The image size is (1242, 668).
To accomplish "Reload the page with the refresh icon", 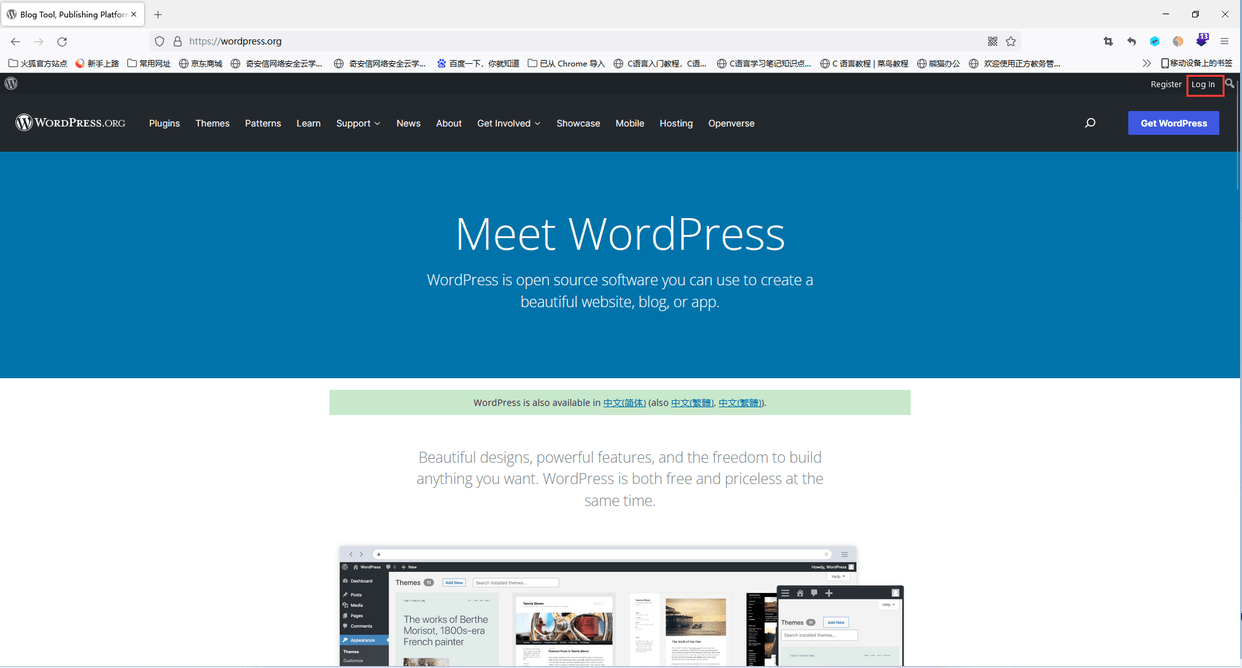I will pos(62,42).
